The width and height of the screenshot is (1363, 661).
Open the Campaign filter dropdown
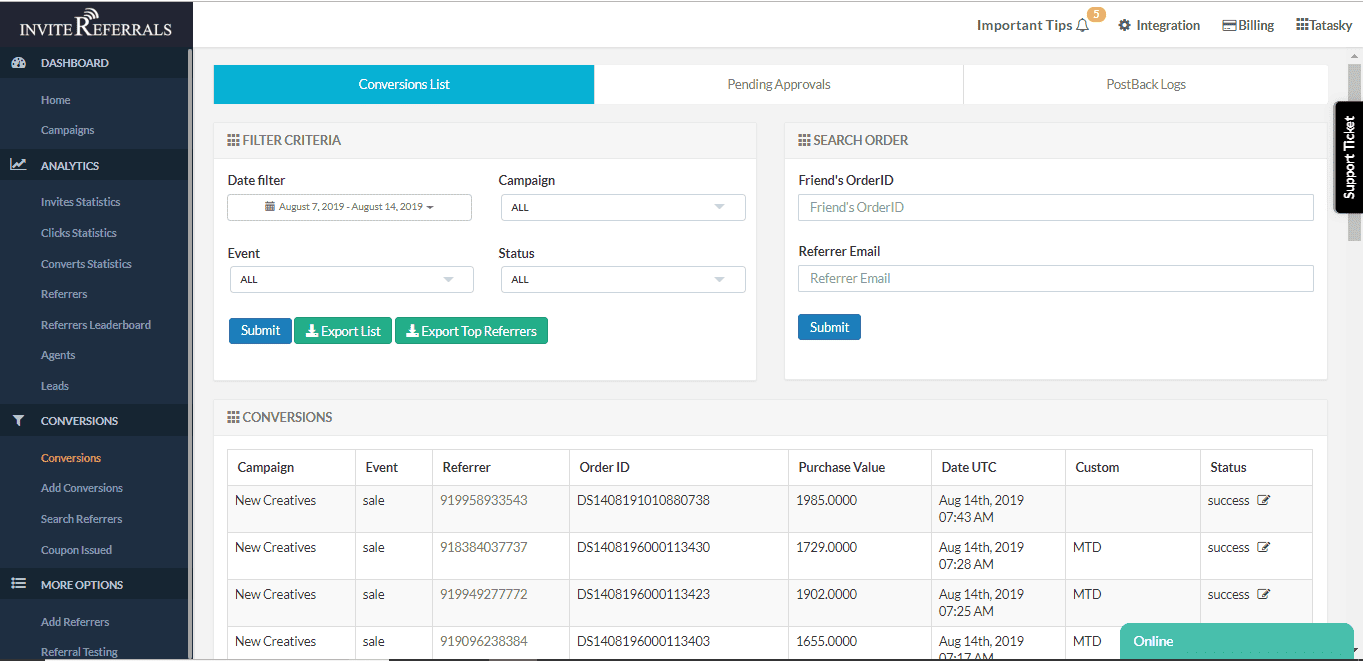(622, 208)
